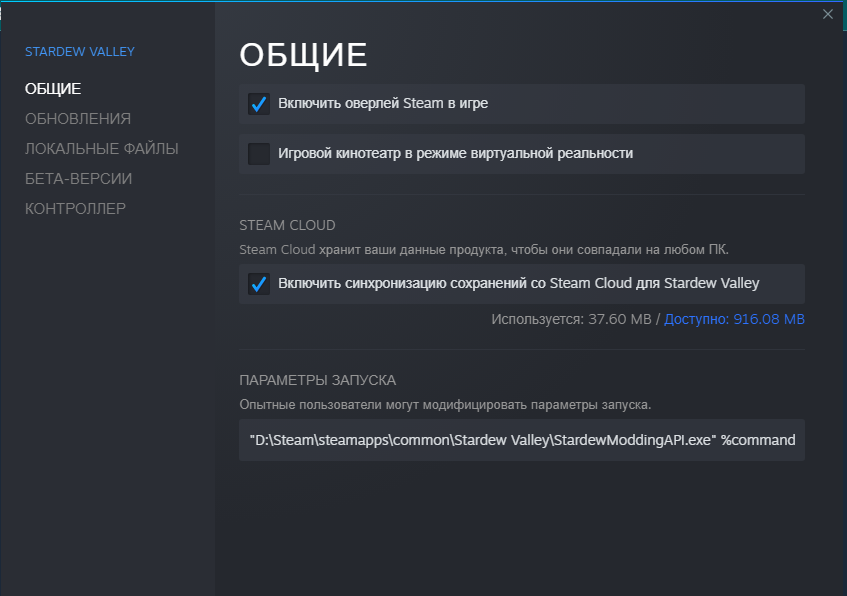Click the STEAM CLOUD section header

click(x=287, y=225)
